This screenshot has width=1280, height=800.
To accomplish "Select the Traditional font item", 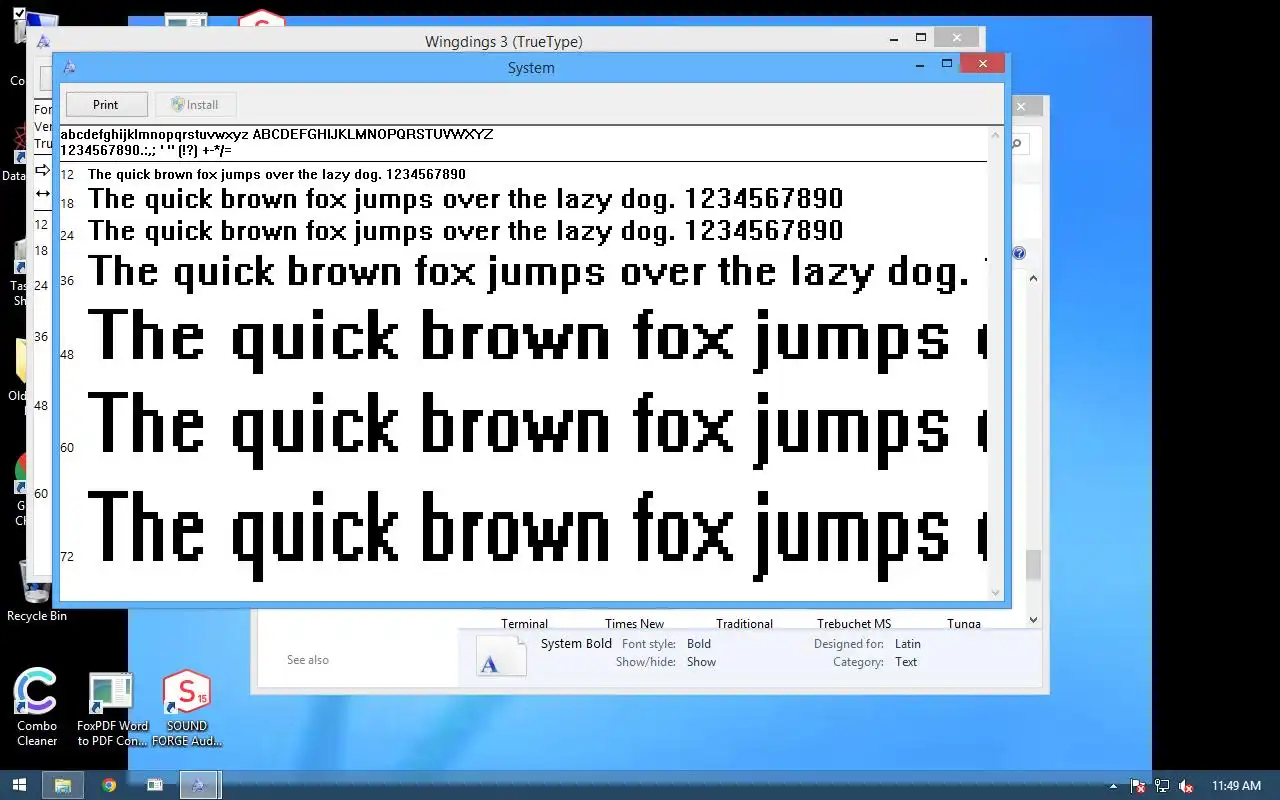I will [744, 623].
